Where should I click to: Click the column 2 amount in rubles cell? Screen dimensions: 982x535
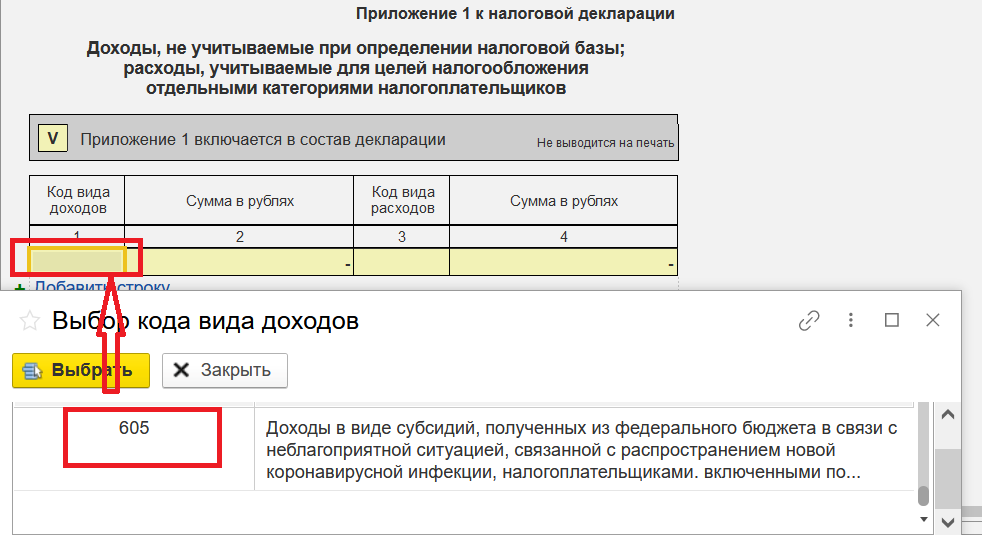(x=239, y=262)
